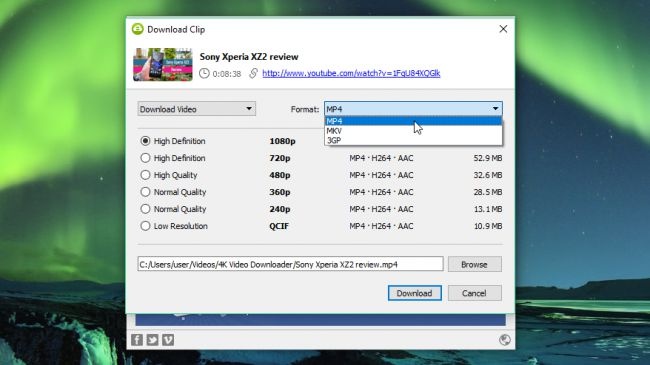Click the Vimeo icon

pyautogui.click(x=168, y=340)
